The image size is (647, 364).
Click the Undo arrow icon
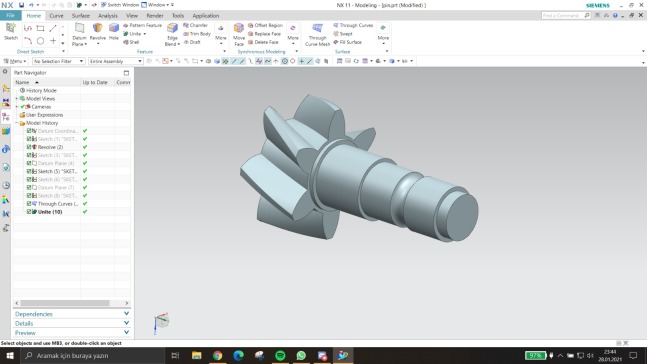(x=31, y=5)
